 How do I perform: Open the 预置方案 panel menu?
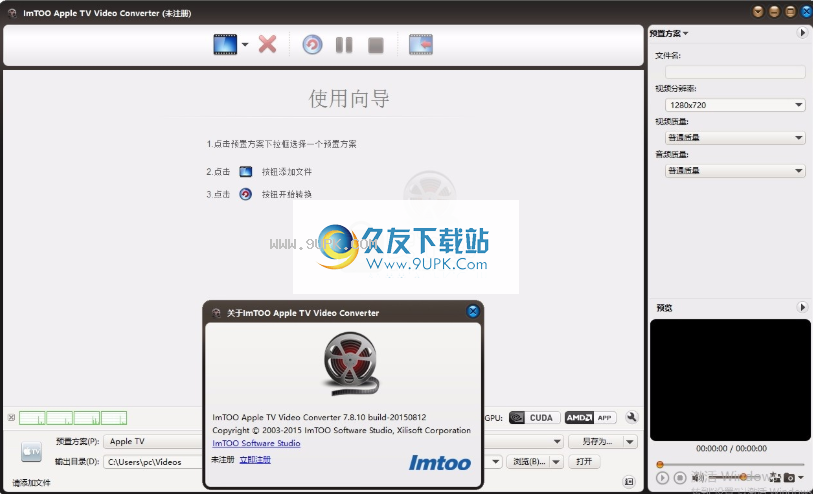click(x=669, y=33)
